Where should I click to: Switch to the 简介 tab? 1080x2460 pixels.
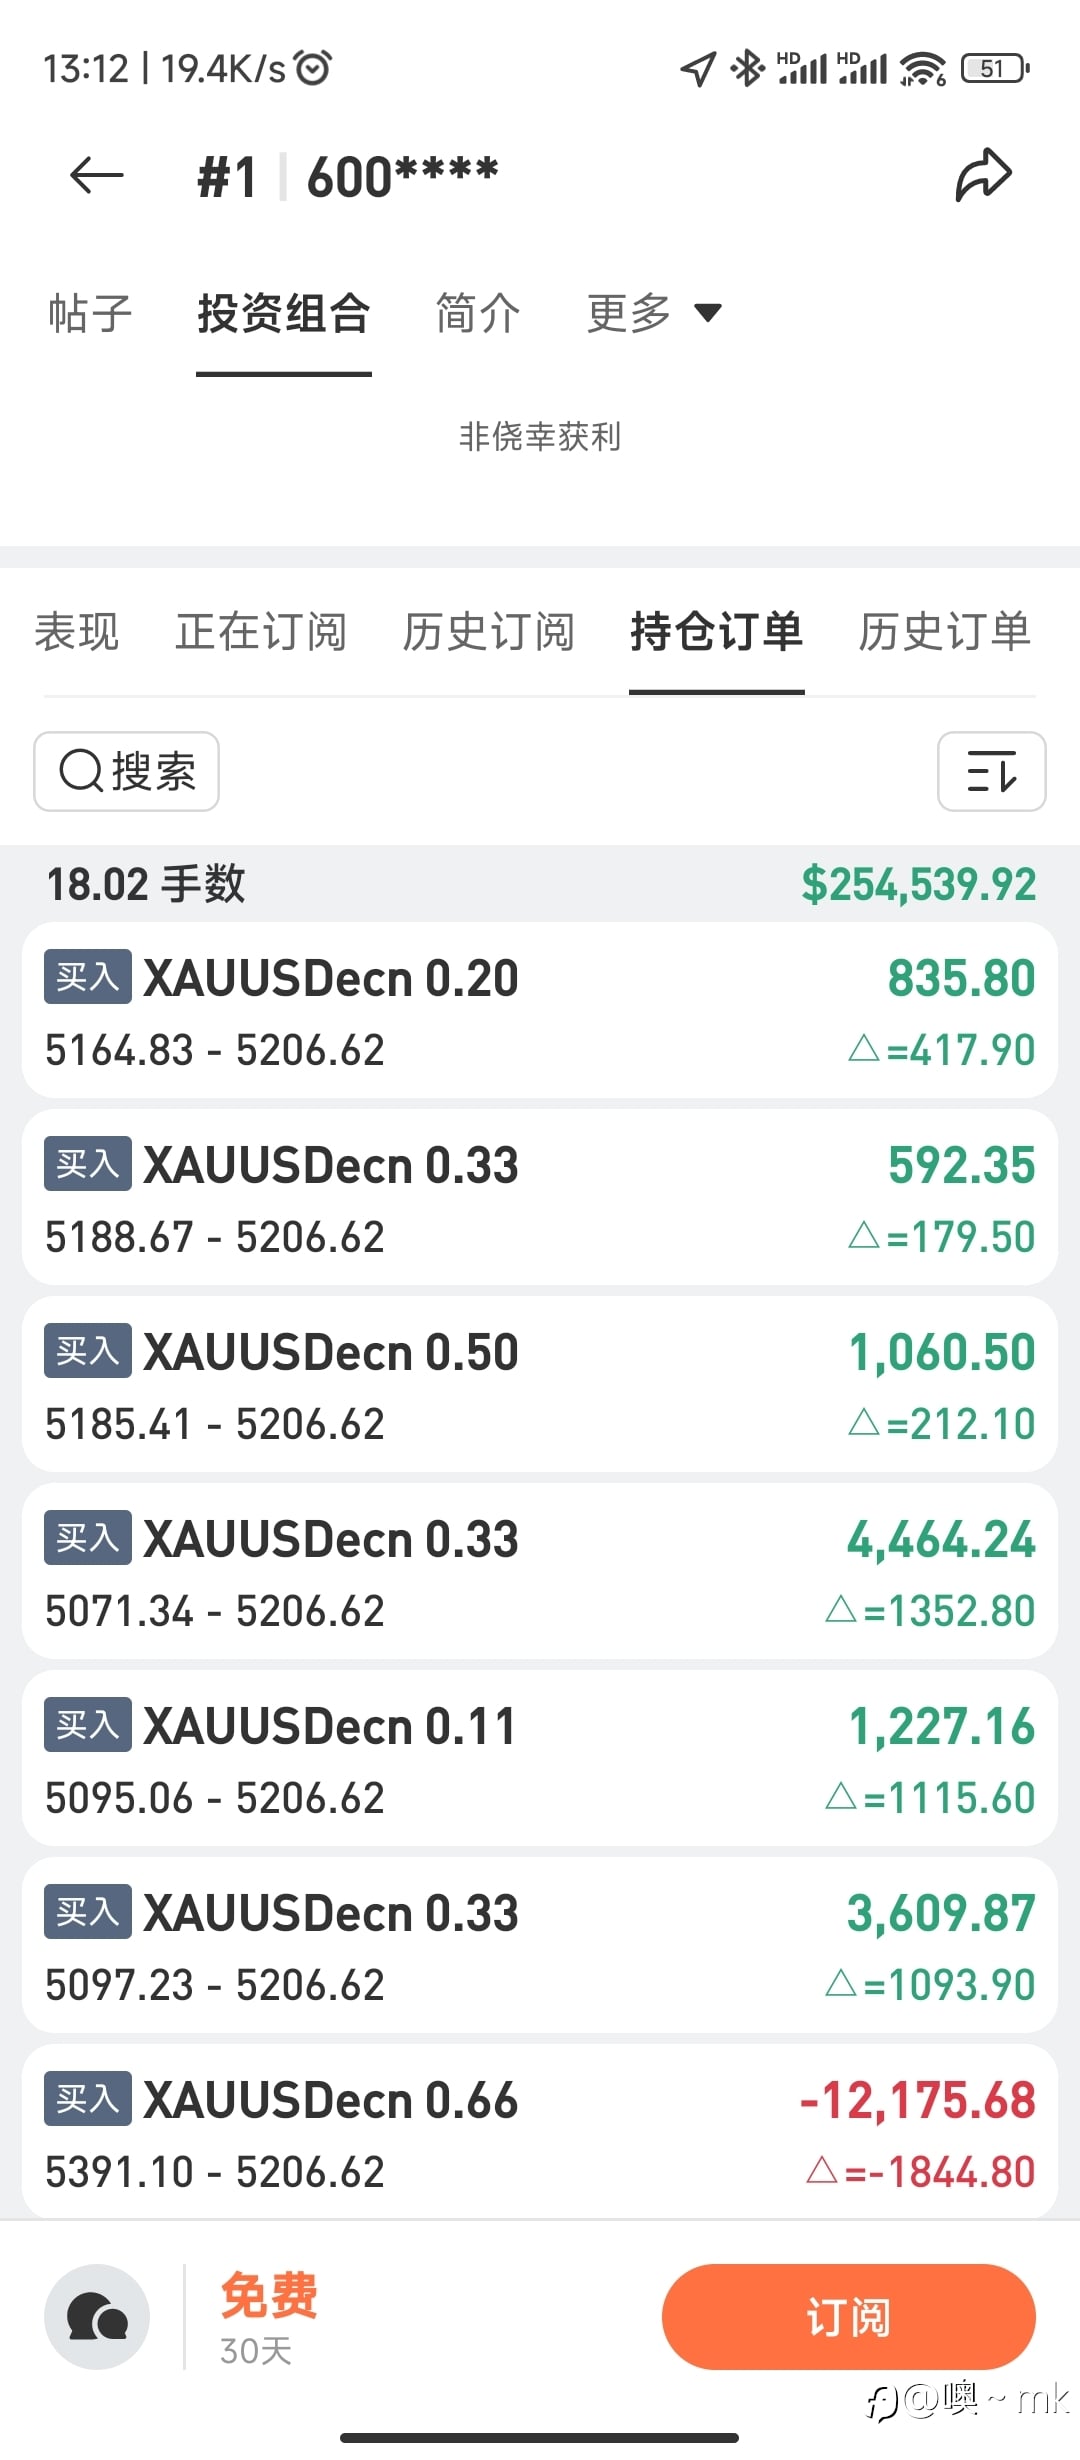(x=478, y=313)
